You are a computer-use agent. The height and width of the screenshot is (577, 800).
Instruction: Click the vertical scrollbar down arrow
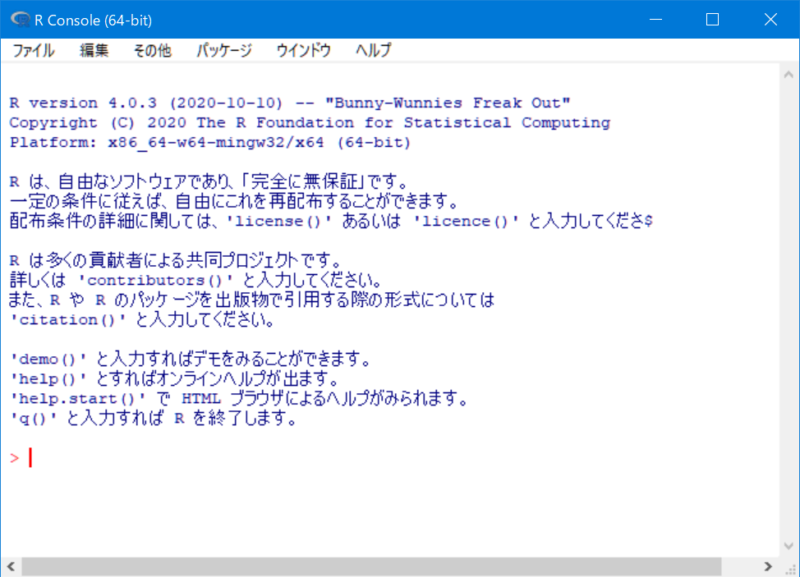(x=788, y=546)
